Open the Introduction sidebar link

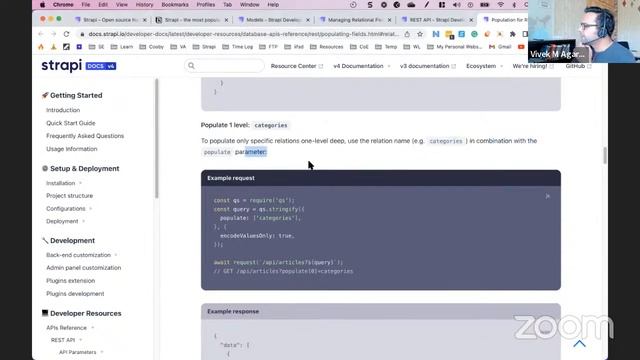63,110
